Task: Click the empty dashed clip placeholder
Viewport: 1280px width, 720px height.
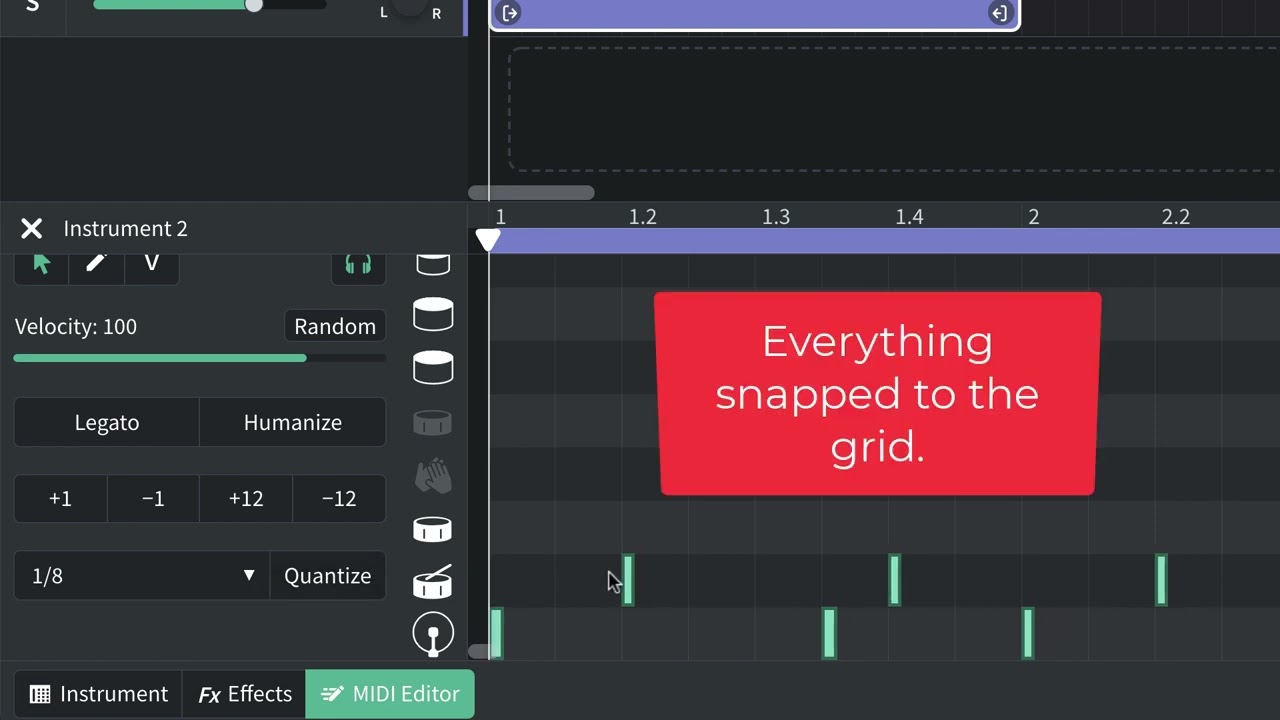Action: tap(894, 109)
